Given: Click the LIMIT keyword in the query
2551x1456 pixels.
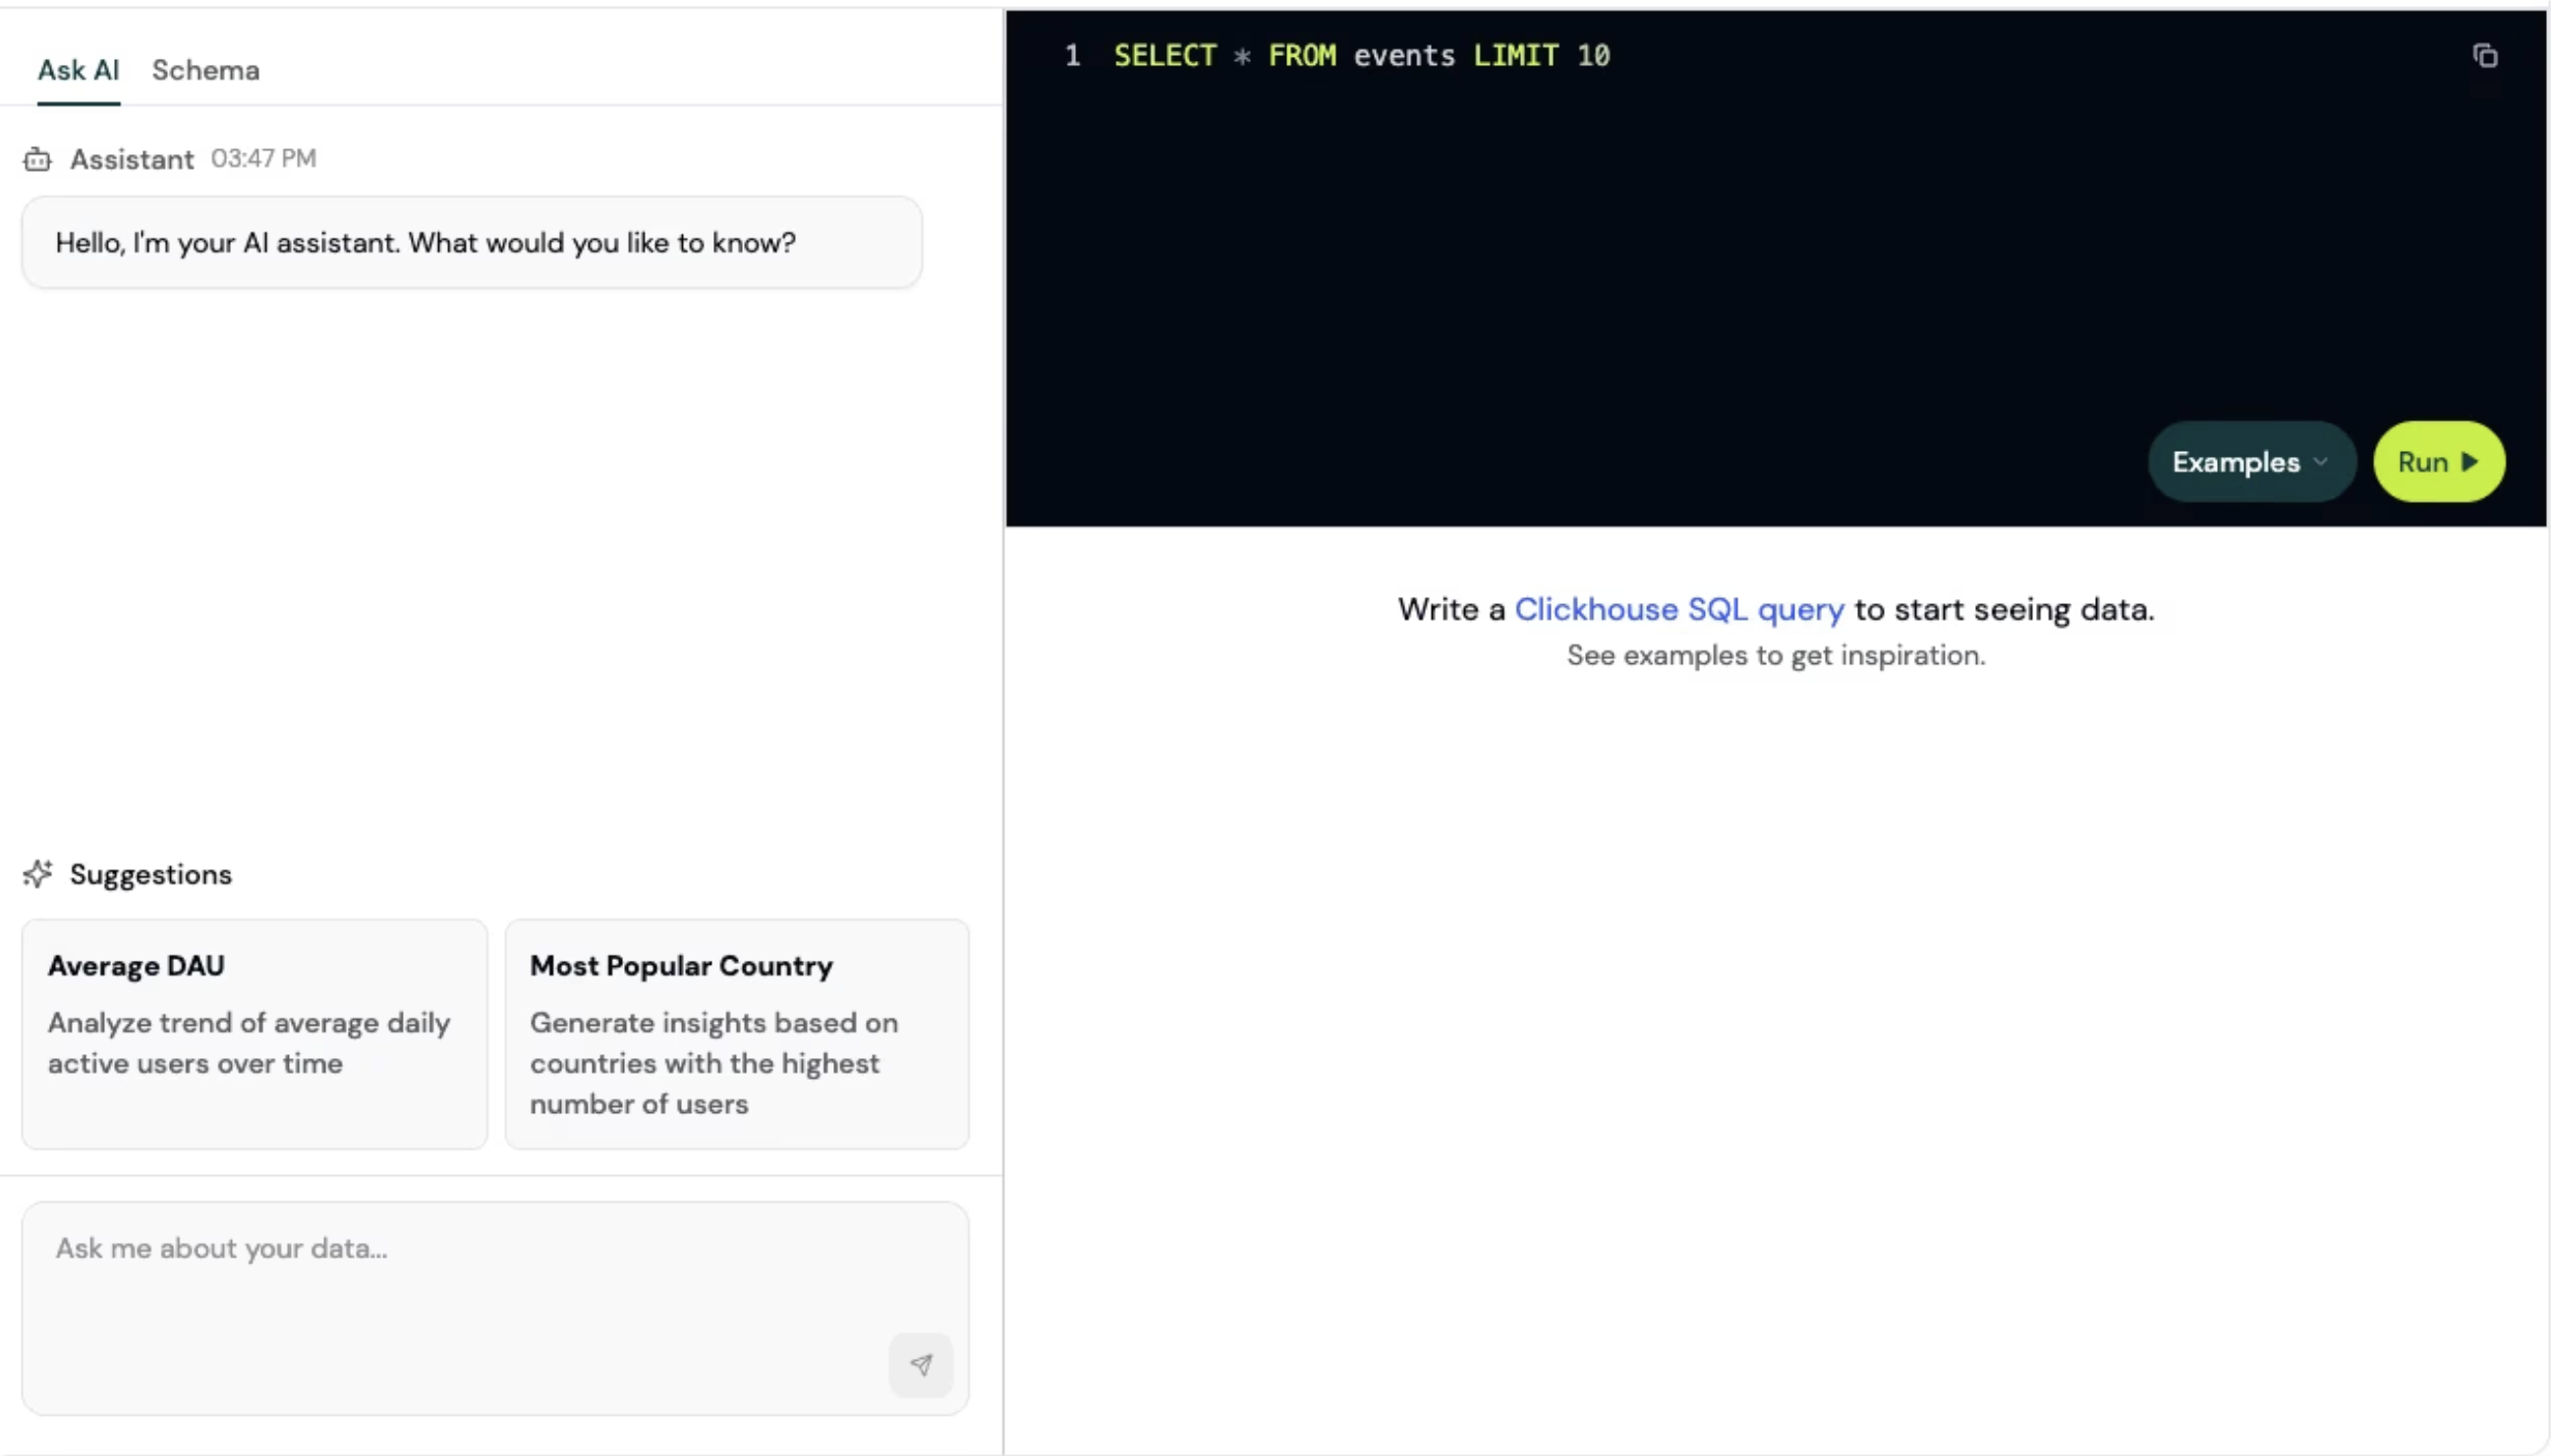Looking at the screenshot, I should 1515,55.
